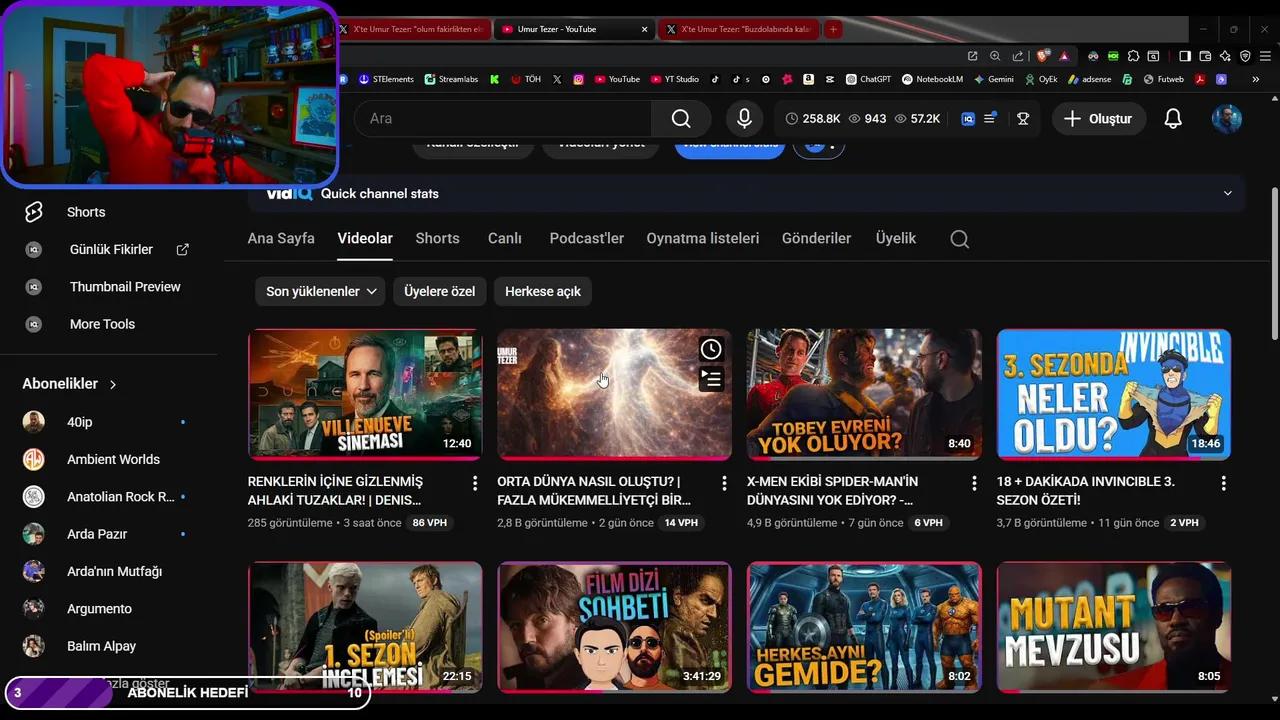This screenshot has width=1280, height=720.
Task: Expand the Abonelikler section arrow
Action: tap(113, 384)
